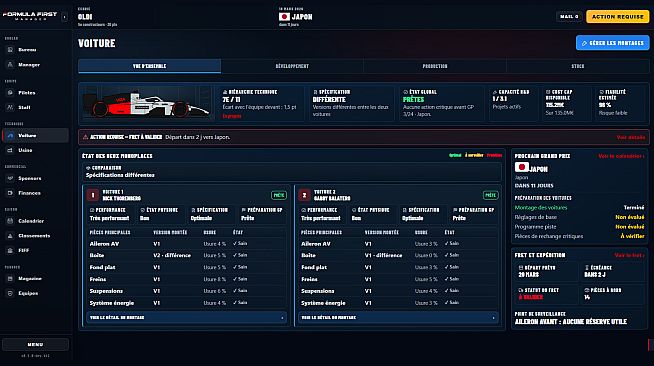Open the Développement tab

pos(292,66)
